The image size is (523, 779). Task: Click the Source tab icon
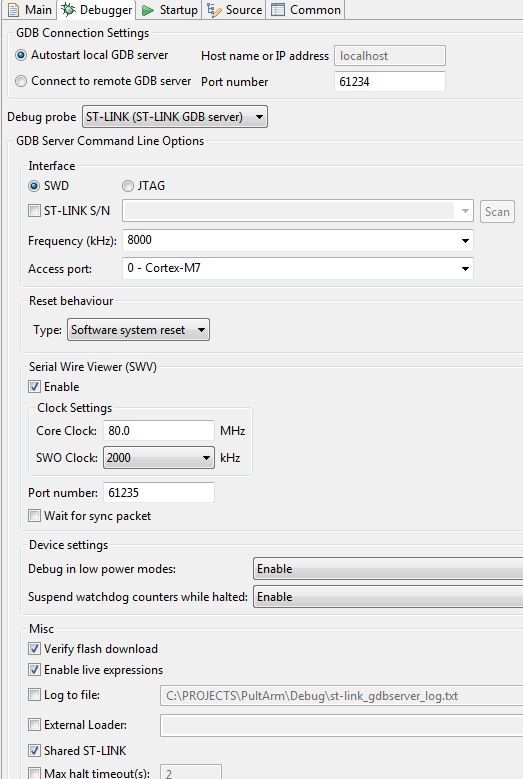pos(214,10)
